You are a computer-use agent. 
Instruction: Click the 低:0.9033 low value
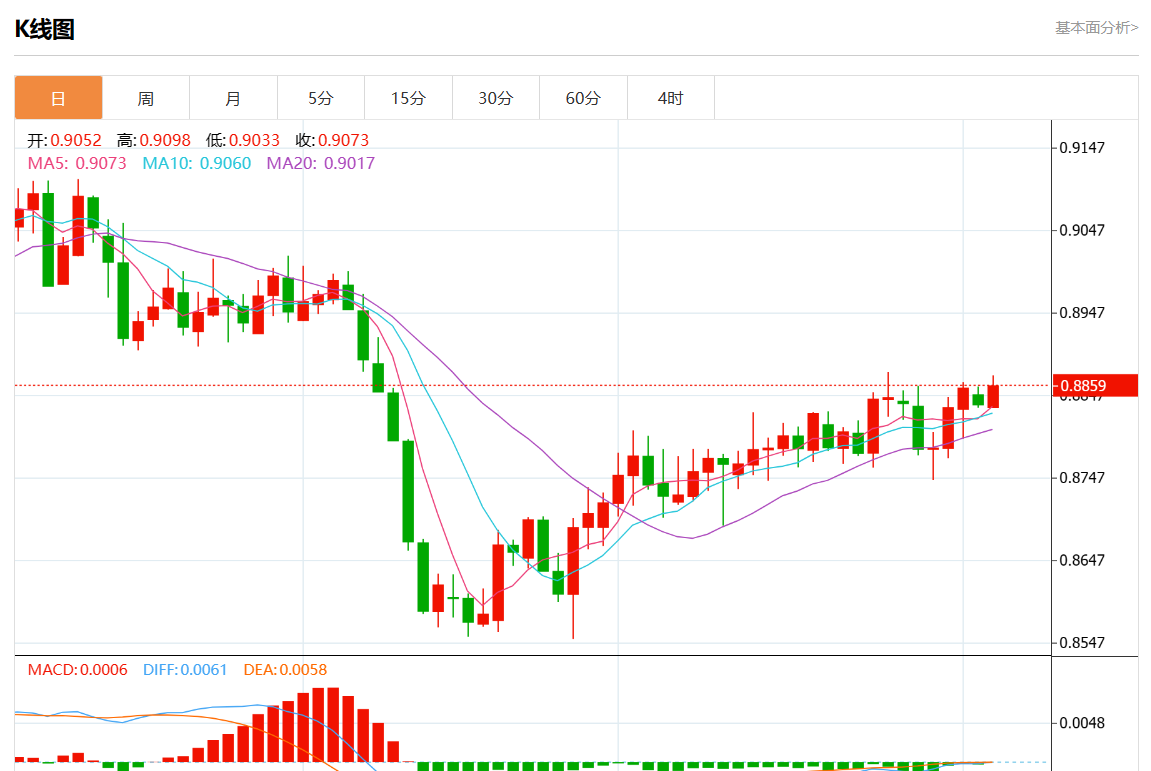(243, 140)
